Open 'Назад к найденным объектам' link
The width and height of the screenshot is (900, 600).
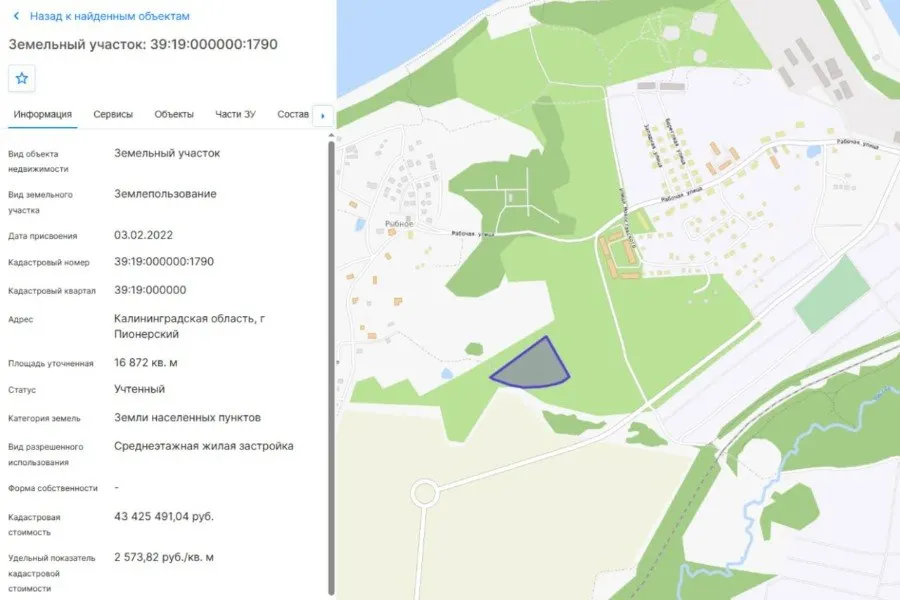coord(110,16)
